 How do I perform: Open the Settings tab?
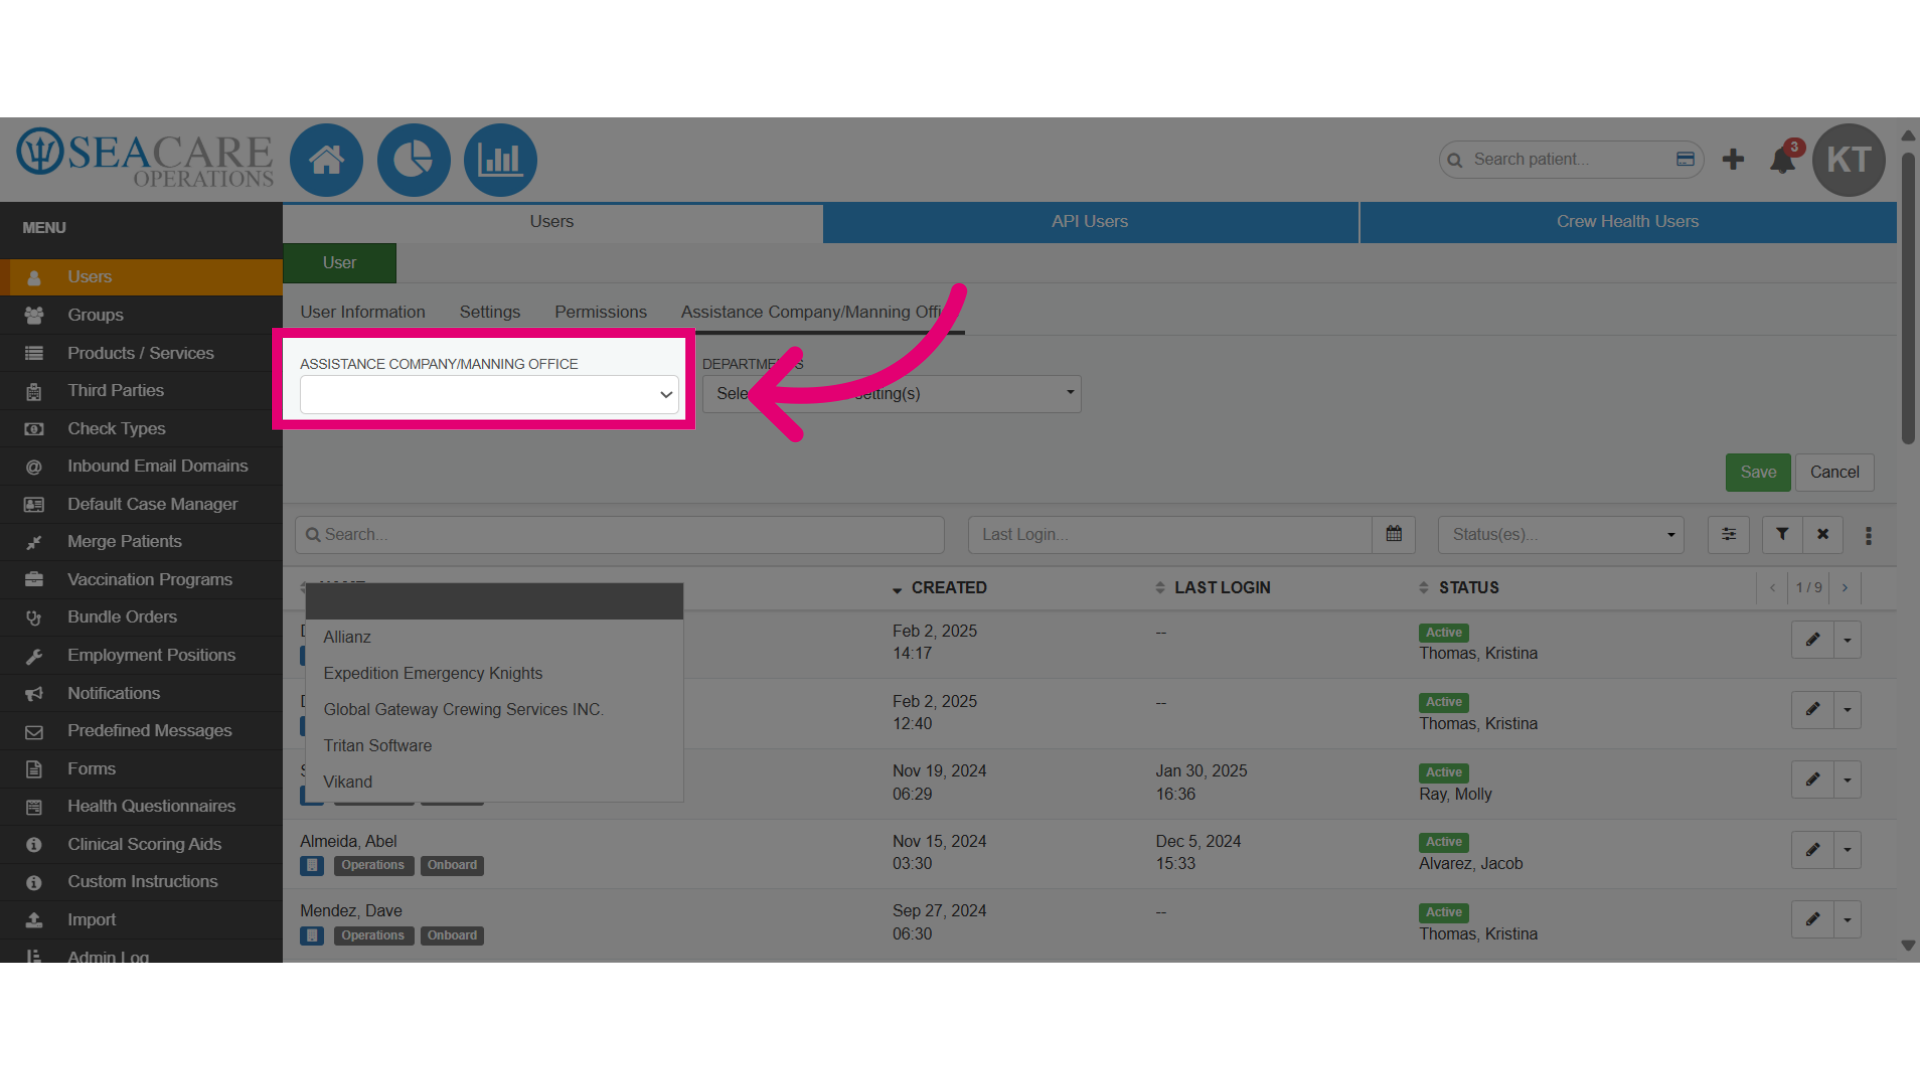click(x=490, y=312)
